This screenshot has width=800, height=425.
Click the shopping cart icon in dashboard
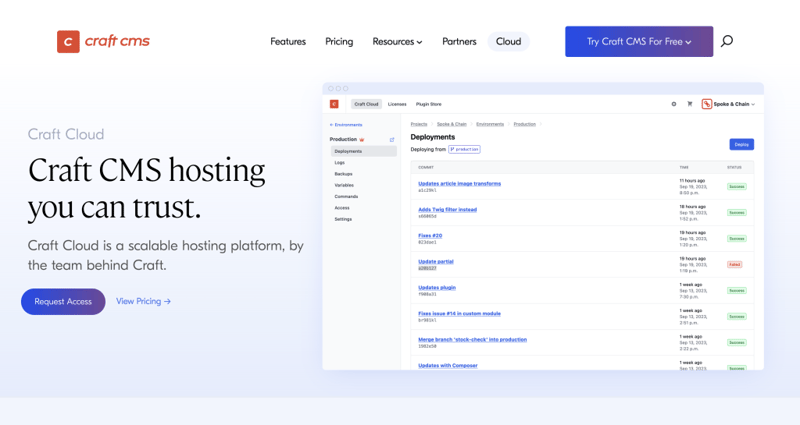pos(689,104)
